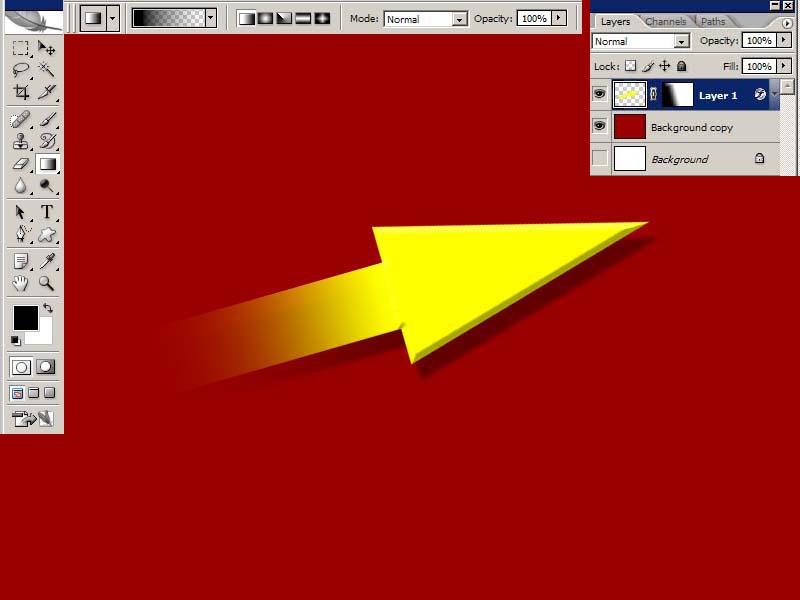The width and height of the screenshot is (800, 600).
Task: Open the Fill slider arrow
Action: [x=784, y=66]
